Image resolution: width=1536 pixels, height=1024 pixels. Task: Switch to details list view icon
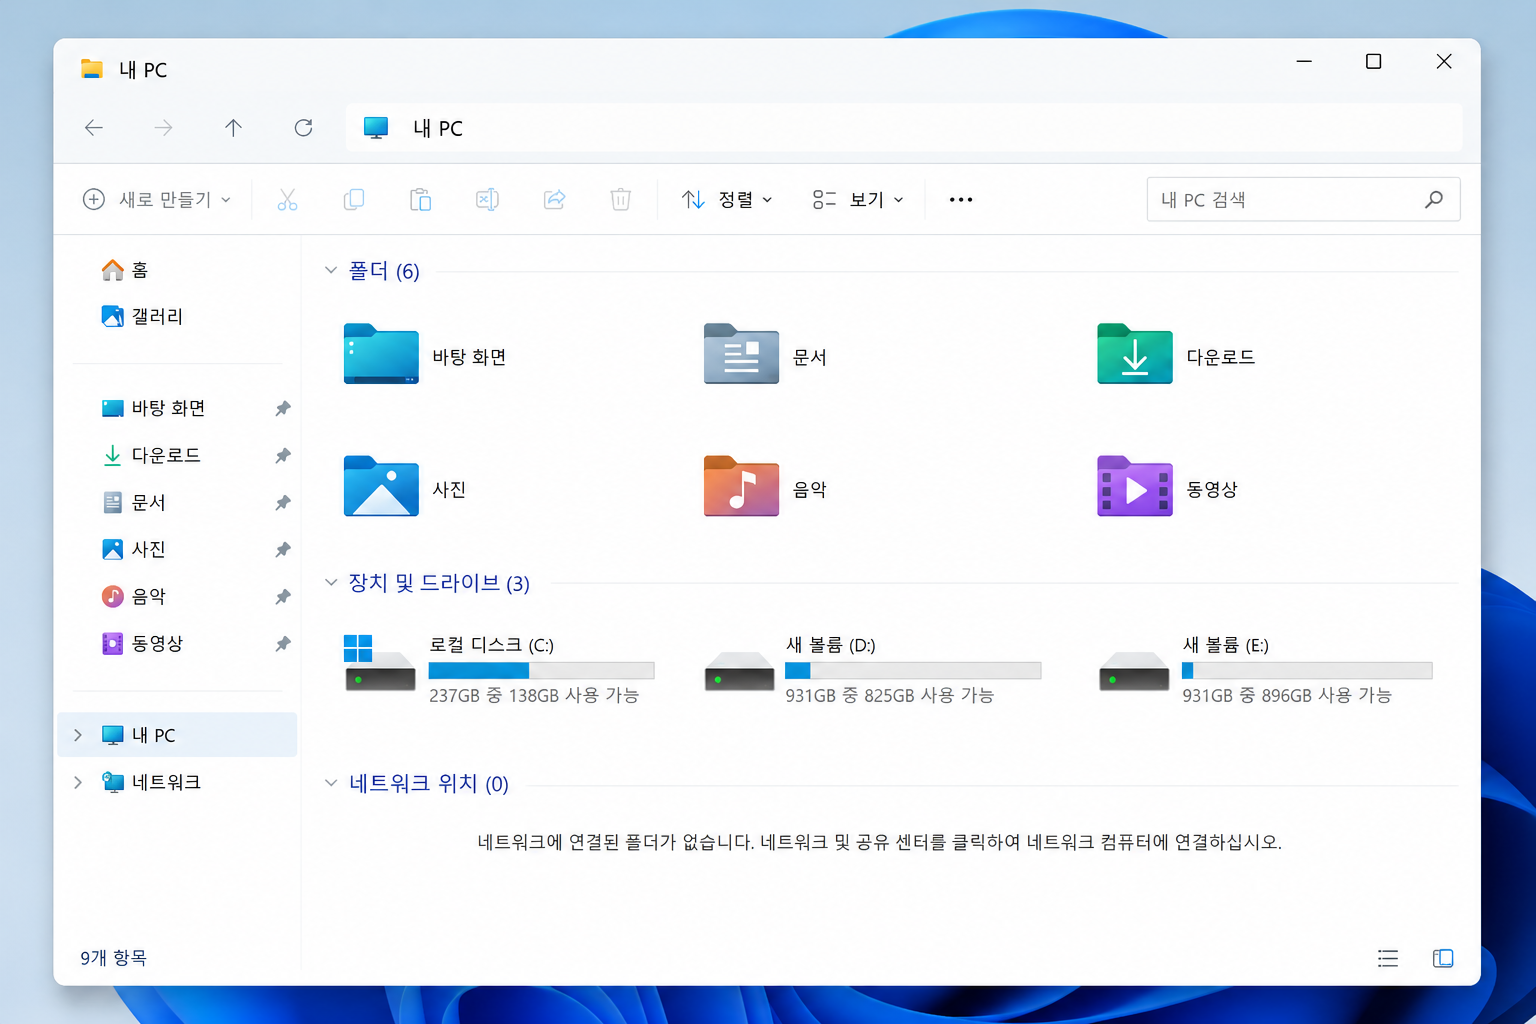(1388, 958)
